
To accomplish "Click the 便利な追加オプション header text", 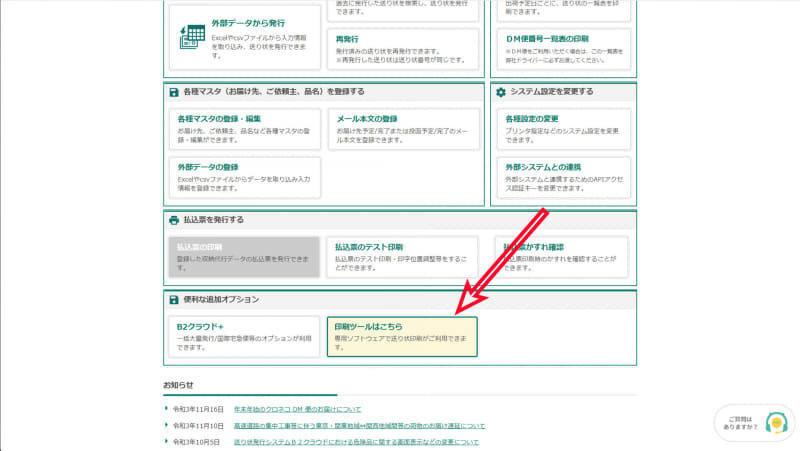I will (x=221, y=299).
